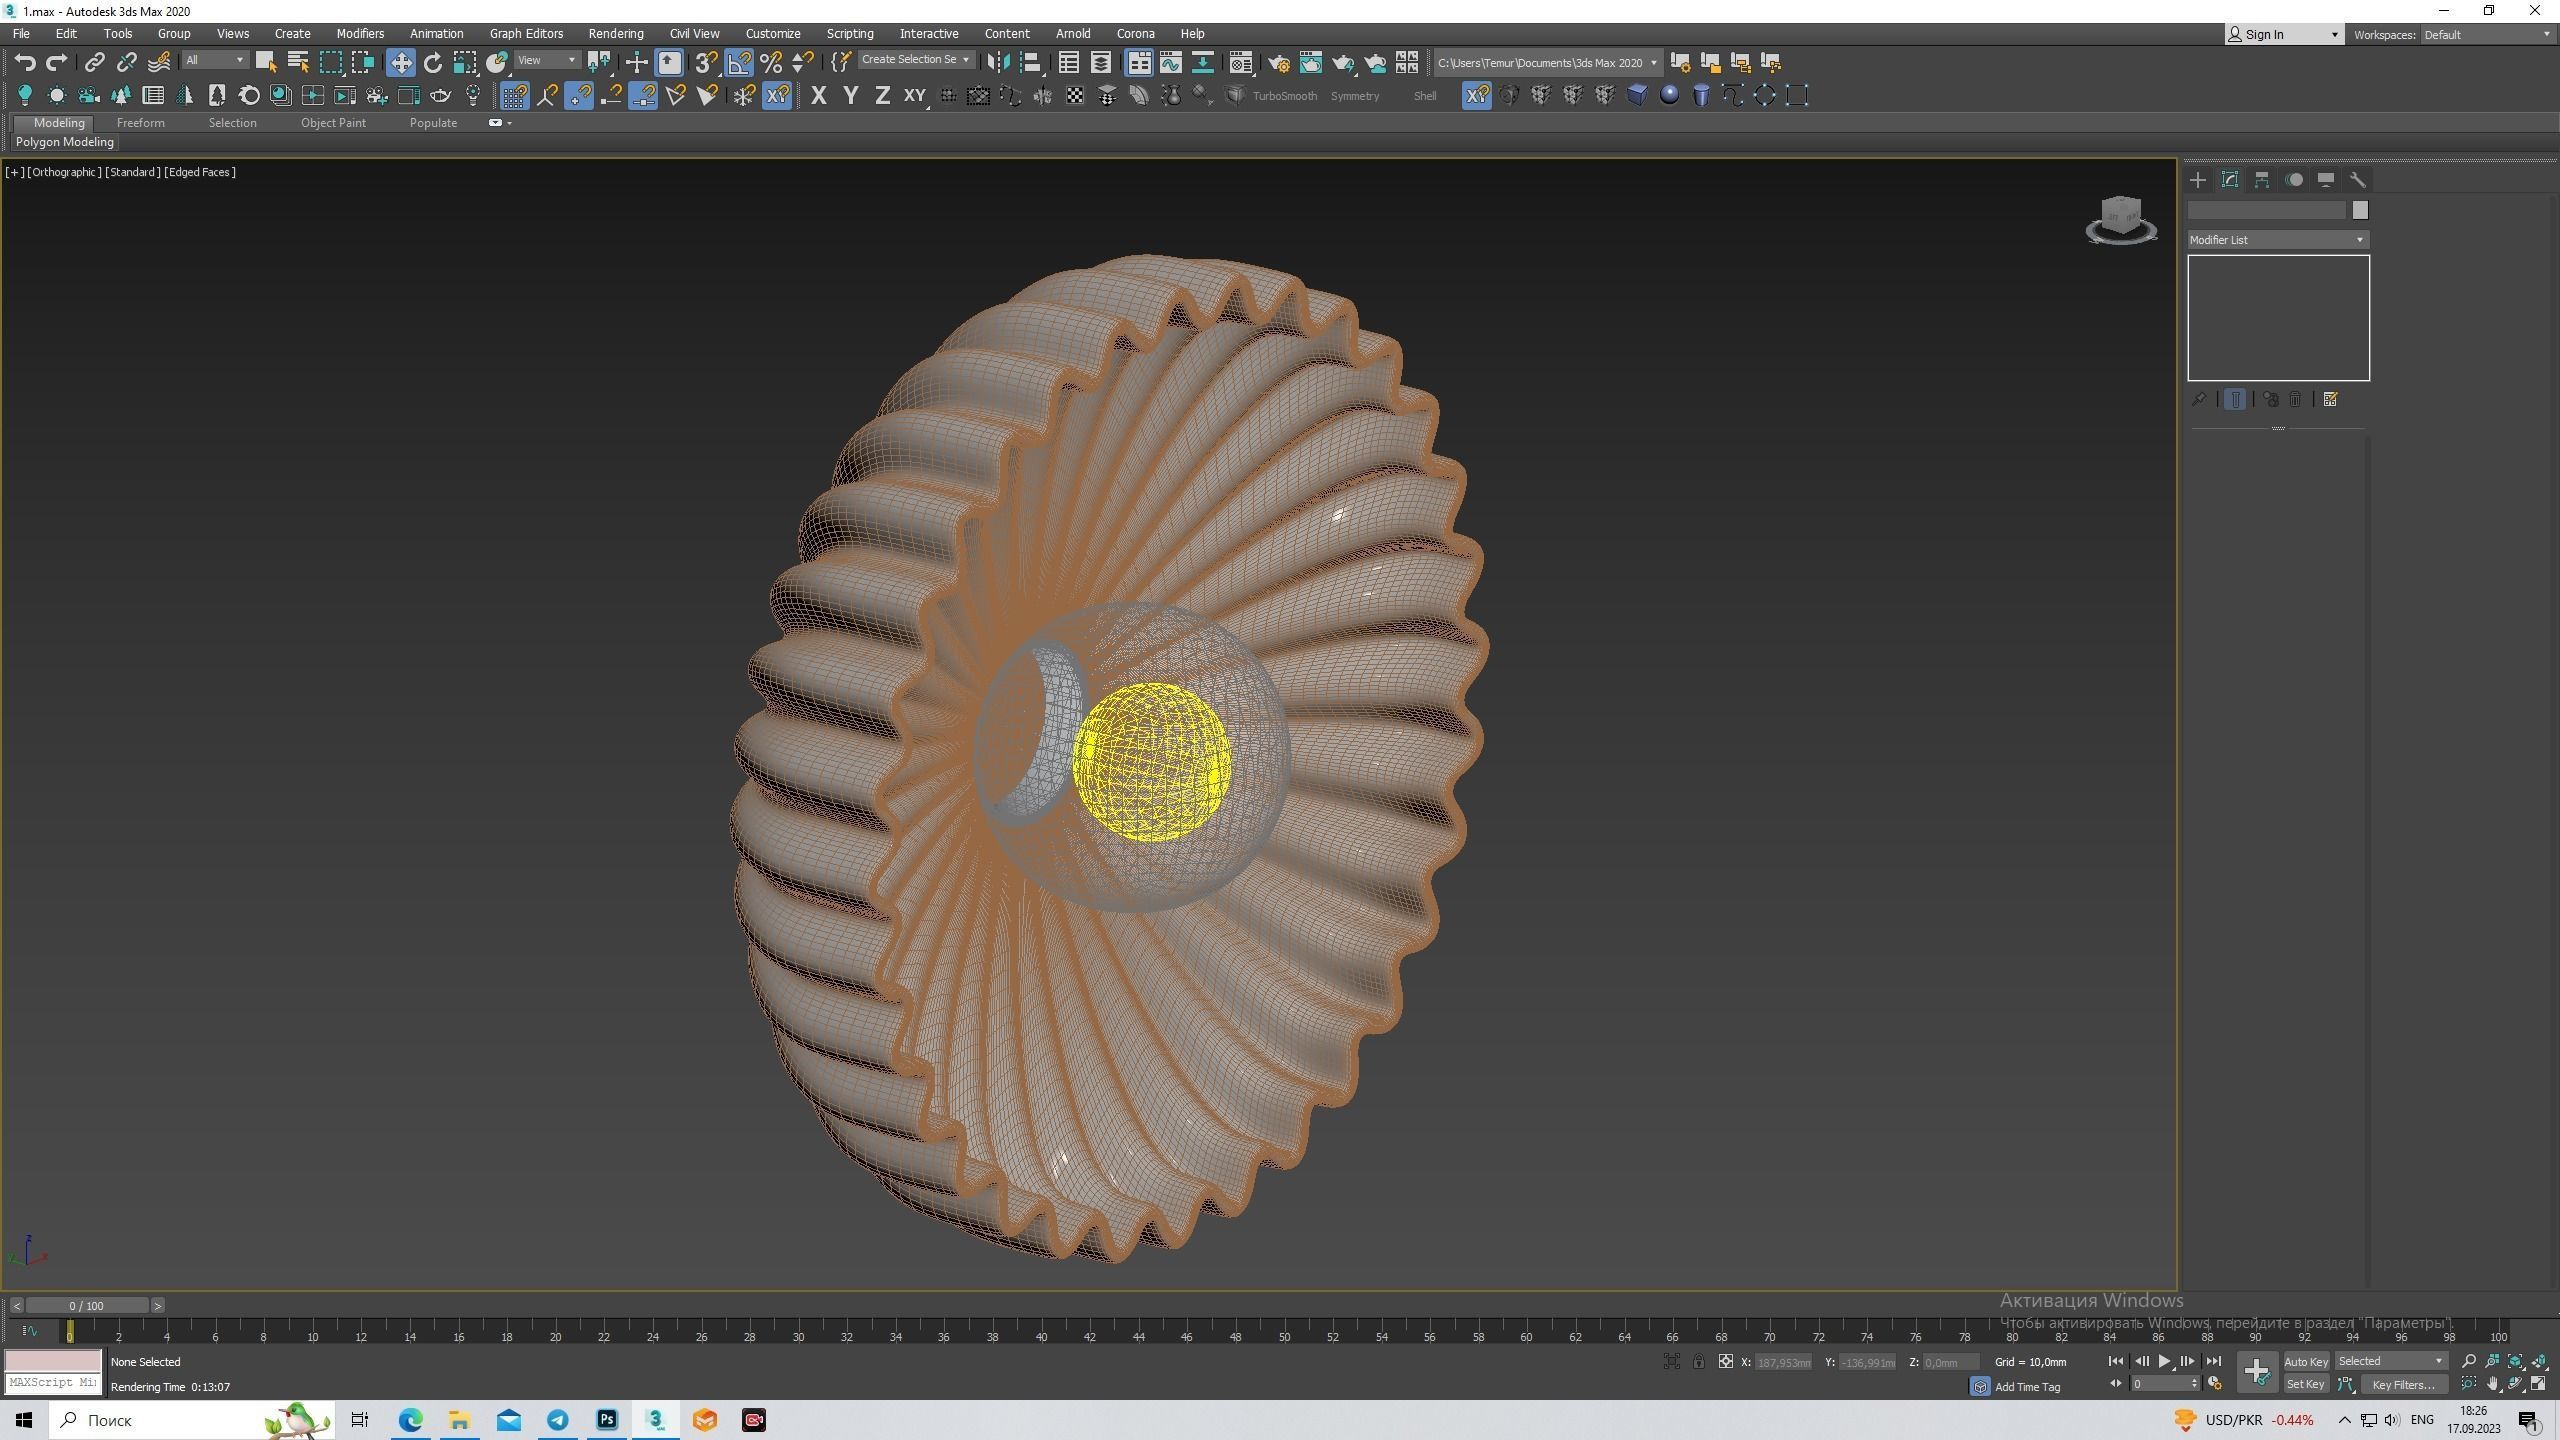Expand ribbon options arrow after Populate

[x=509, y=123]
